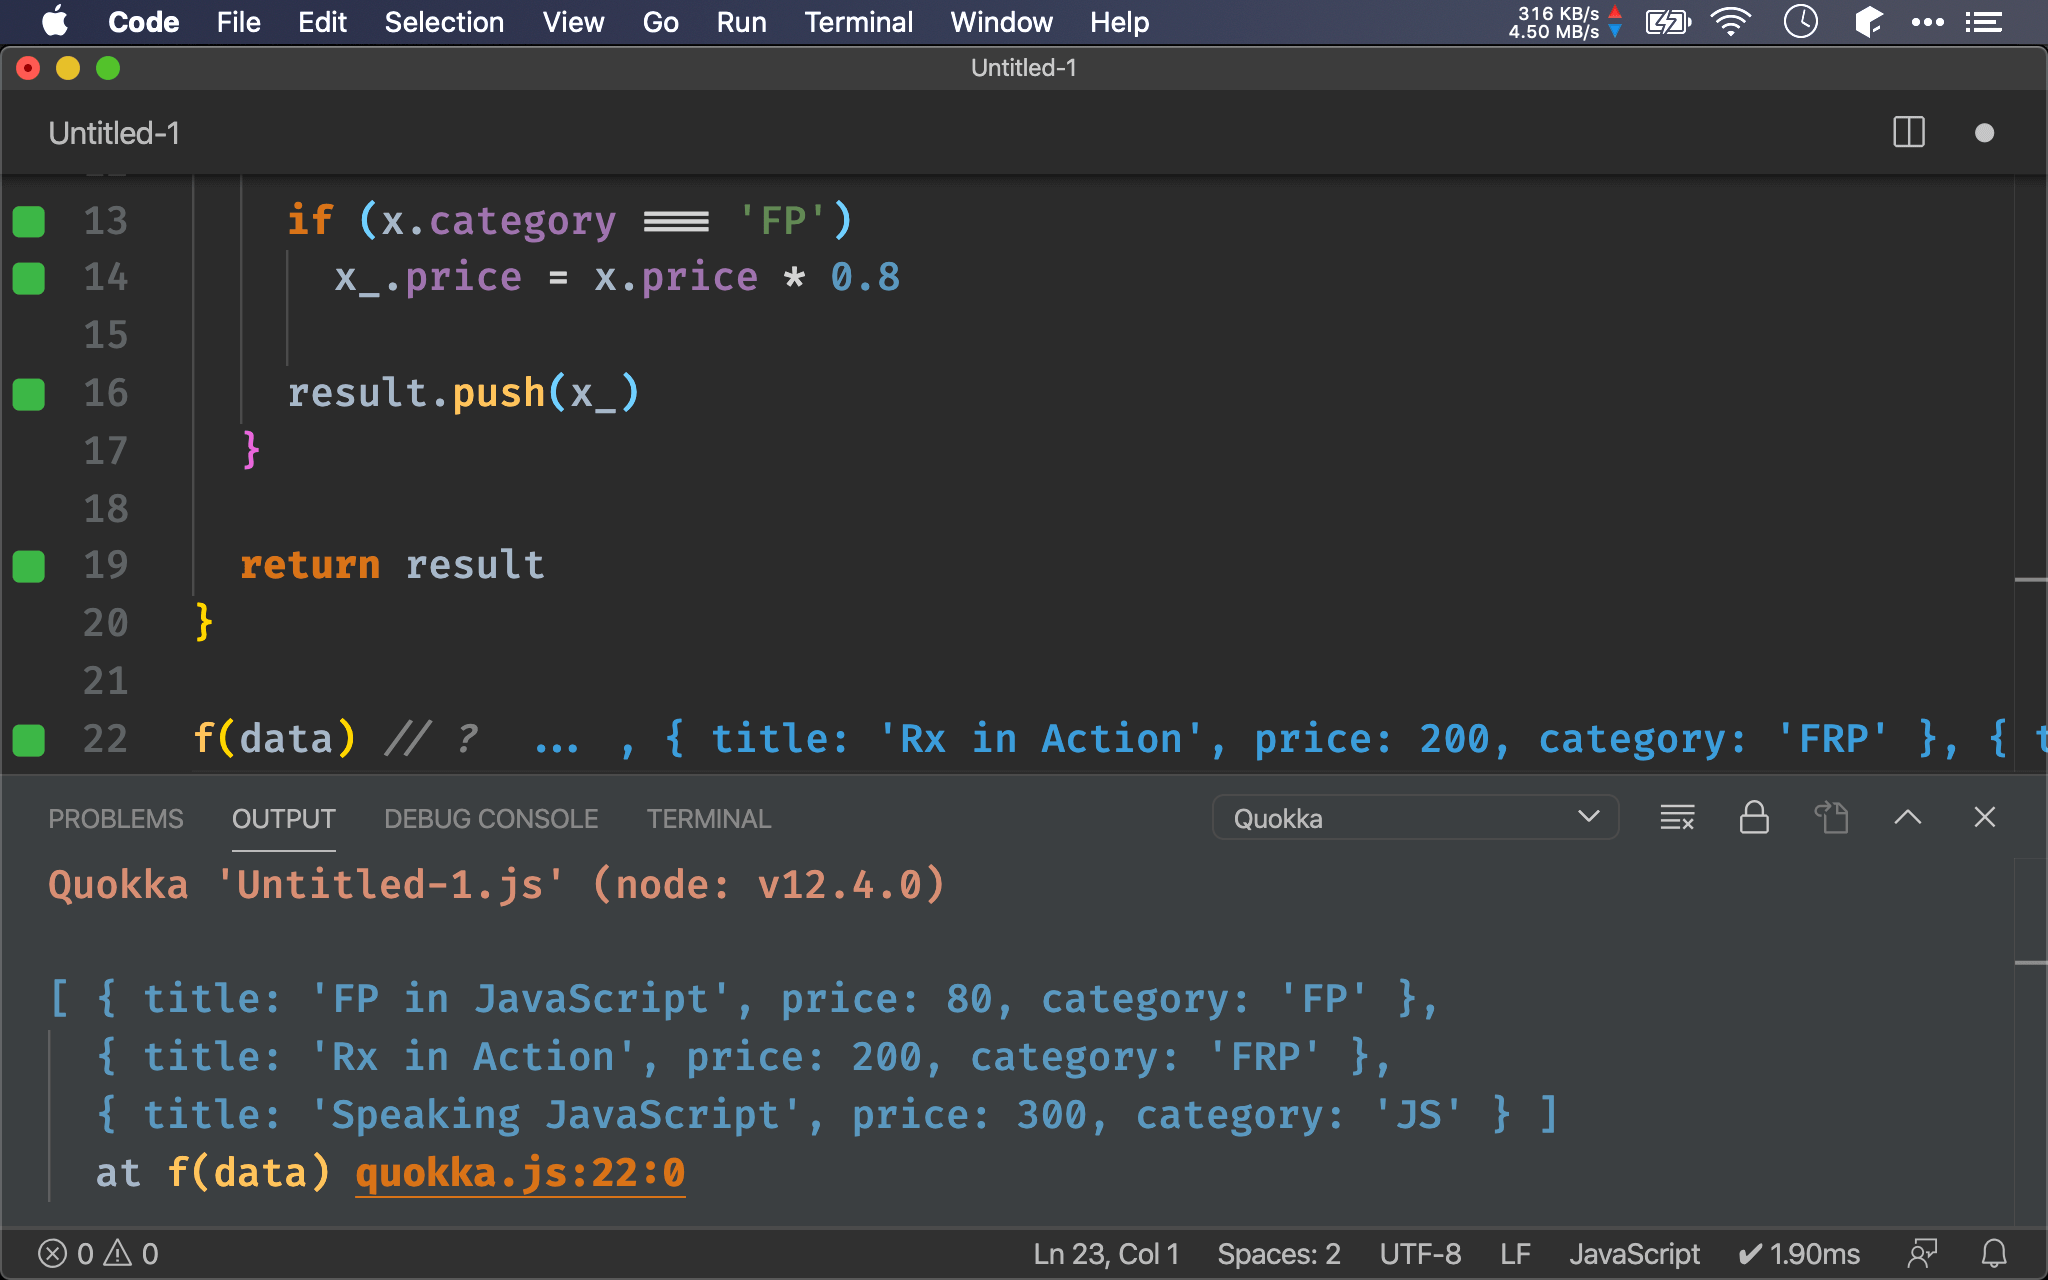Screen dimensions: 2048x1280
Task: Open the Run menu
Action: (741, 22)
